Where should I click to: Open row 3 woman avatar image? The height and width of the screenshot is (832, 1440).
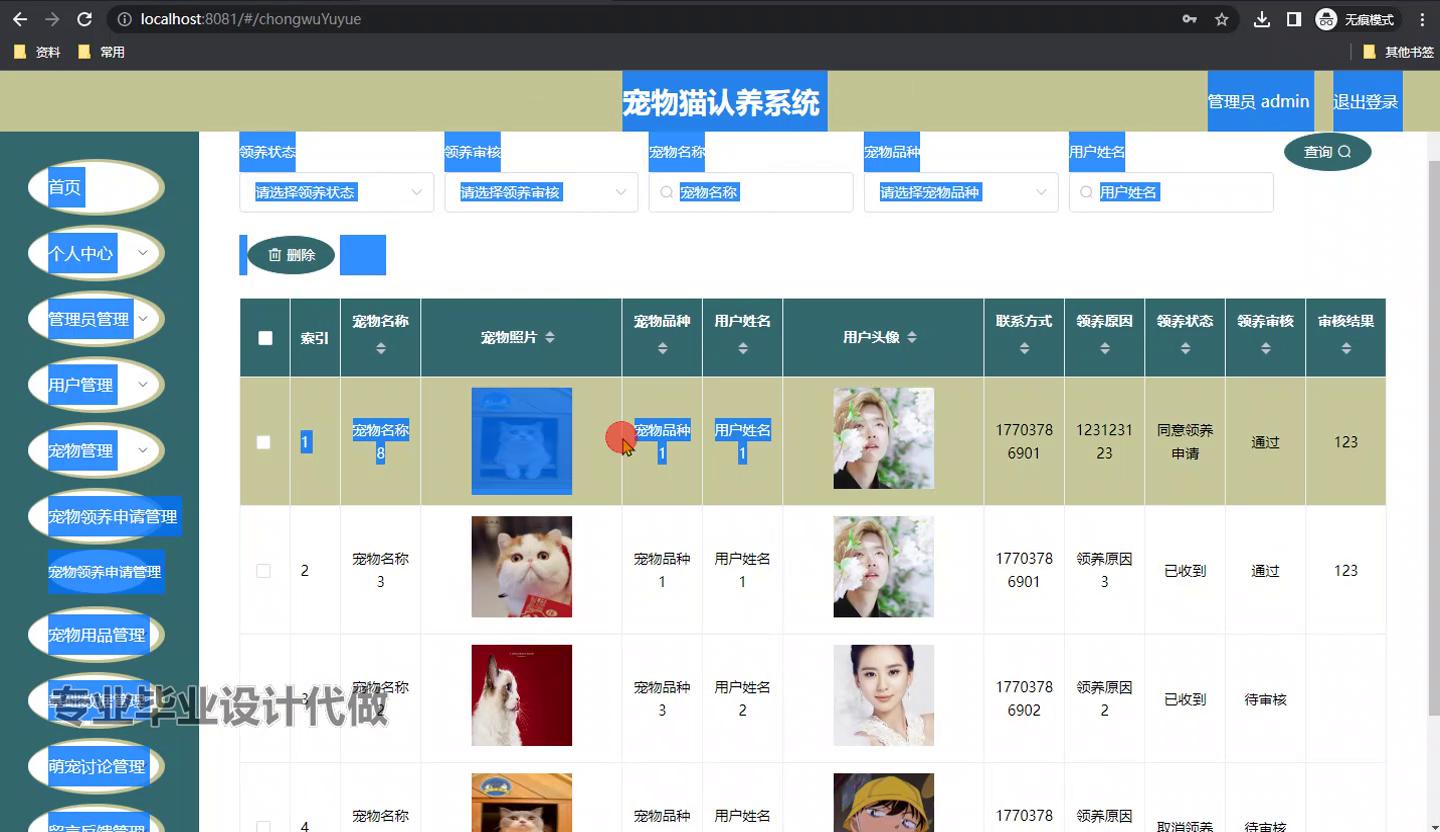point(884,695)
